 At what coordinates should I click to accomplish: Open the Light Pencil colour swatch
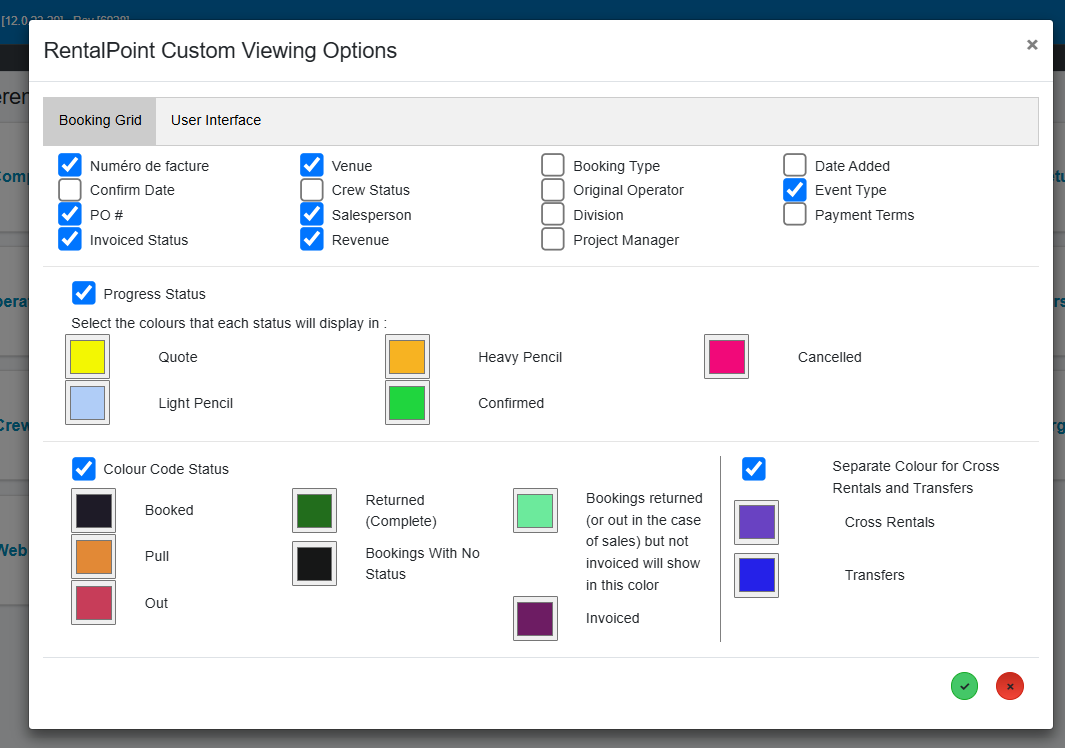coord(88,403)
